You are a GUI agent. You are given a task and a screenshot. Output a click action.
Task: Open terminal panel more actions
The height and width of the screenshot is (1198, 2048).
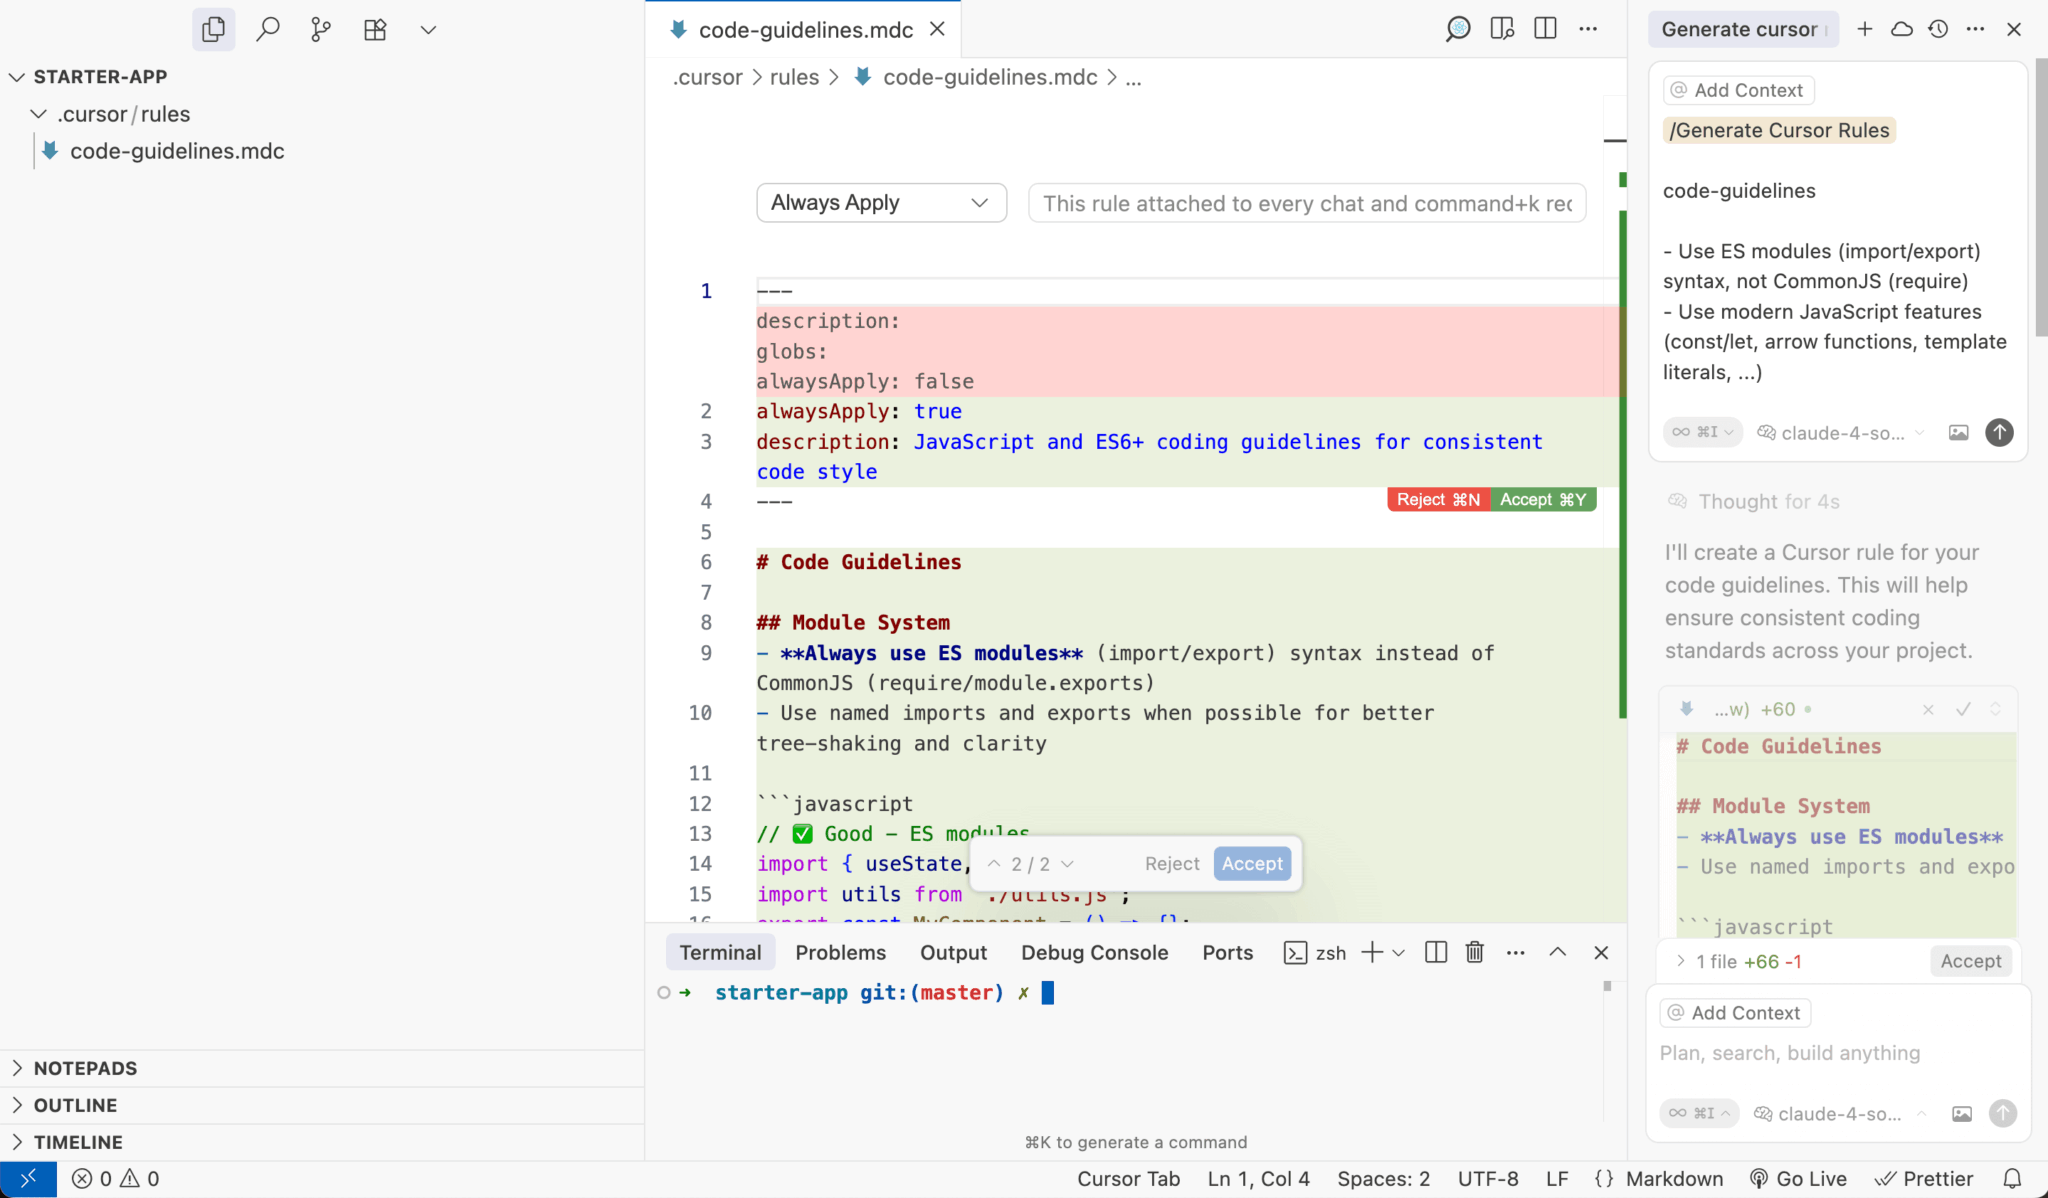(1515, 952)
